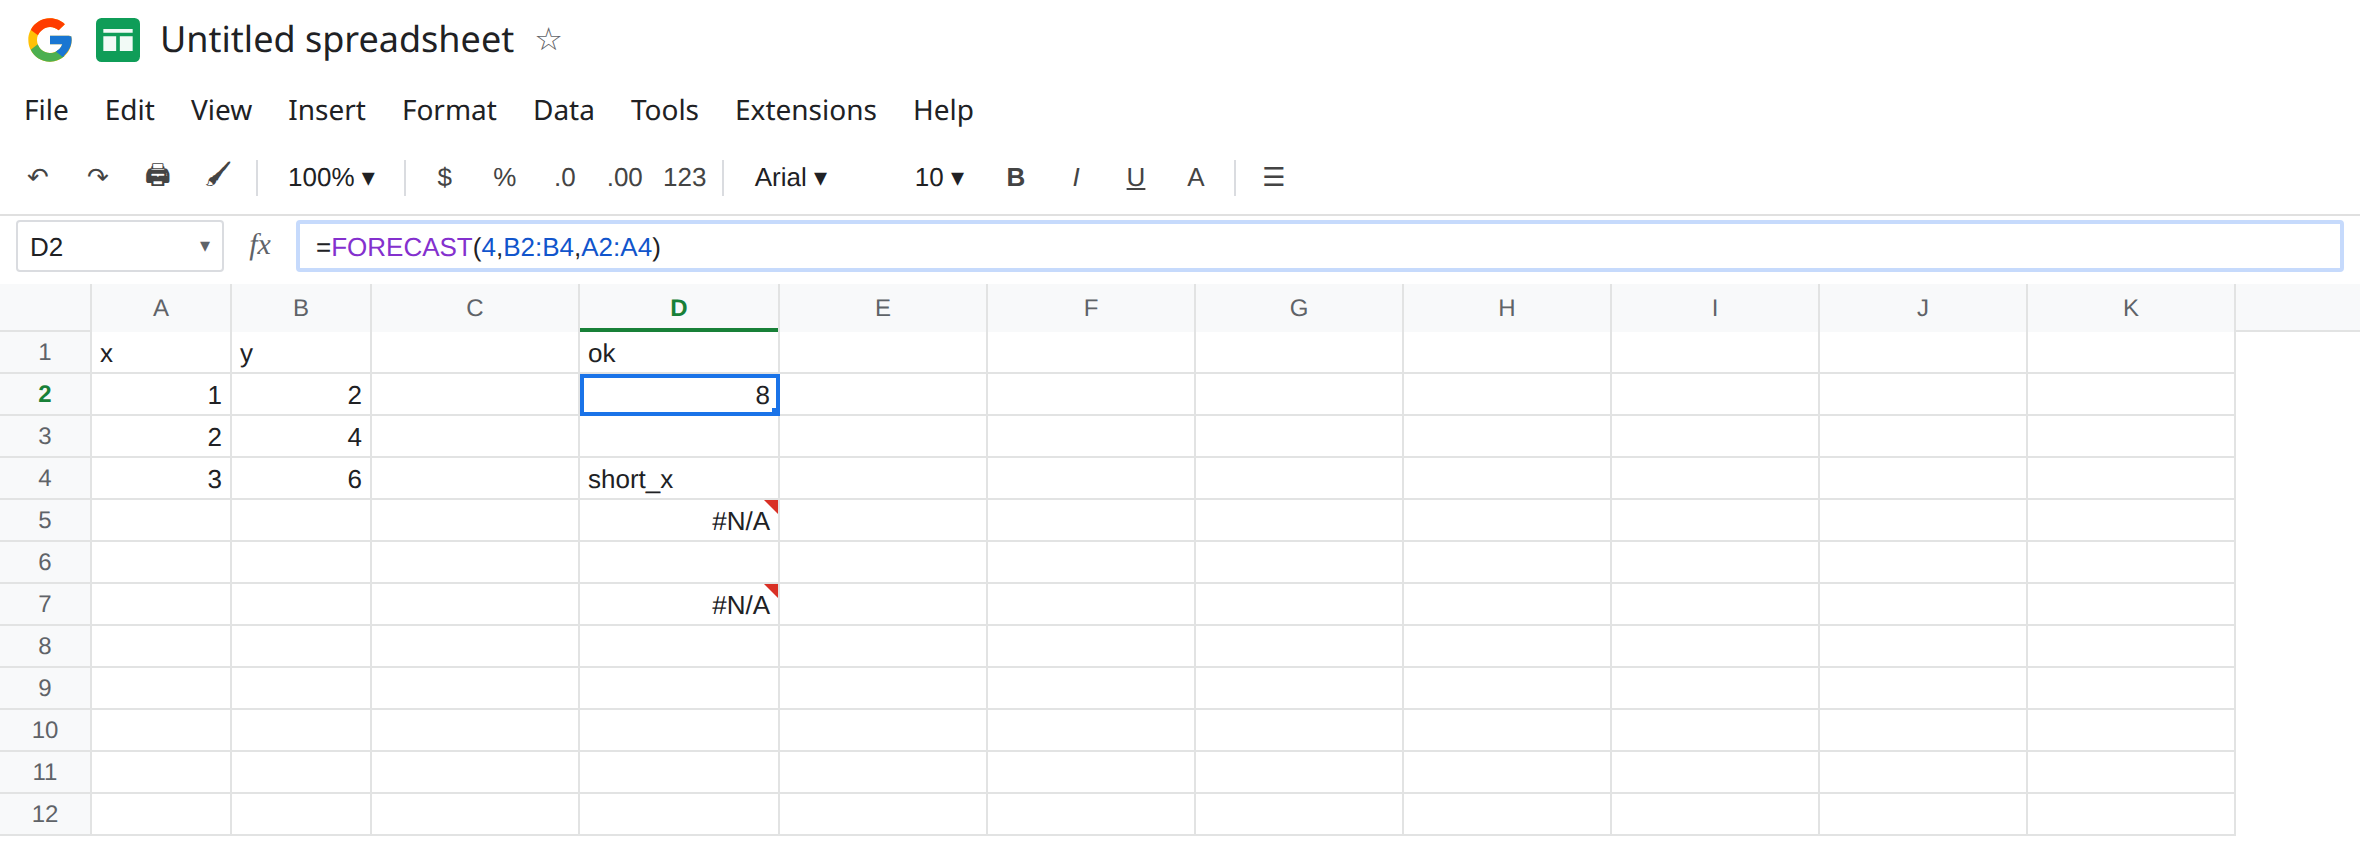Rename the Untitled spreadsheet title

tap(337, 40)
